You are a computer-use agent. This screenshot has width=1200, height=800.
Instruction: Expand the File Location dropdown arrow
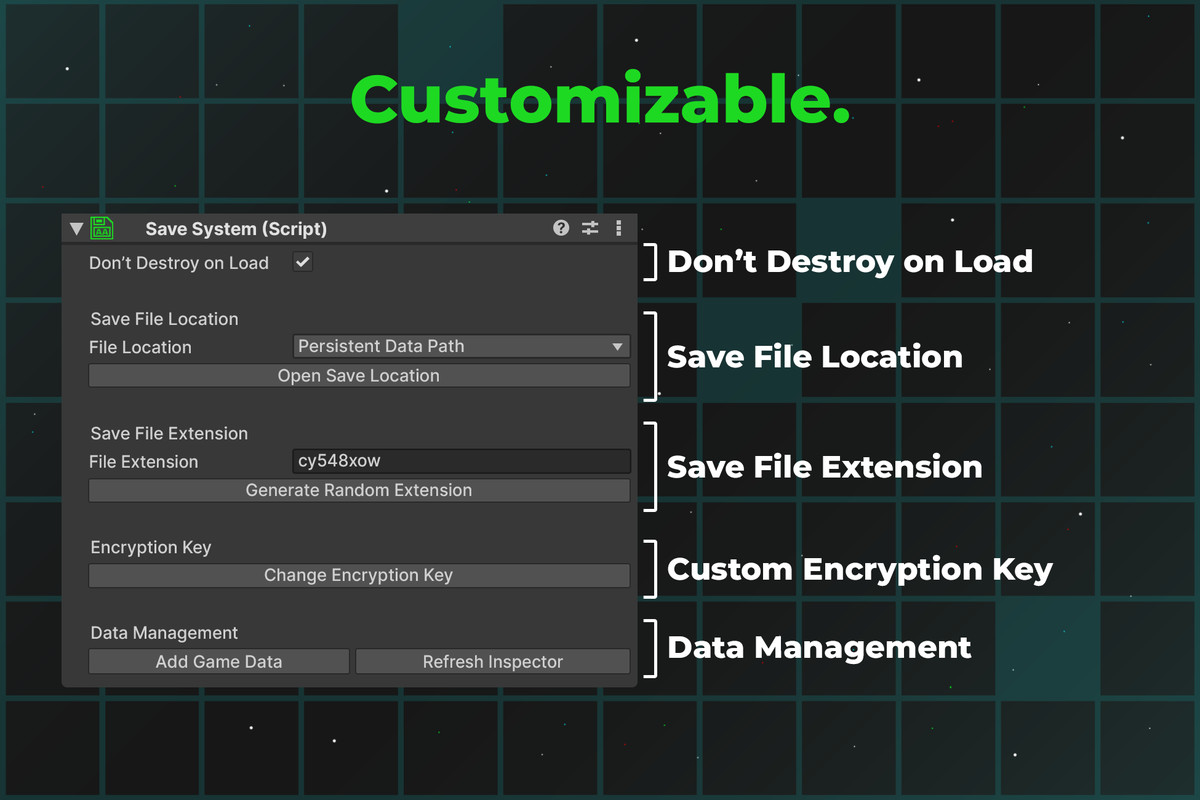620,346
